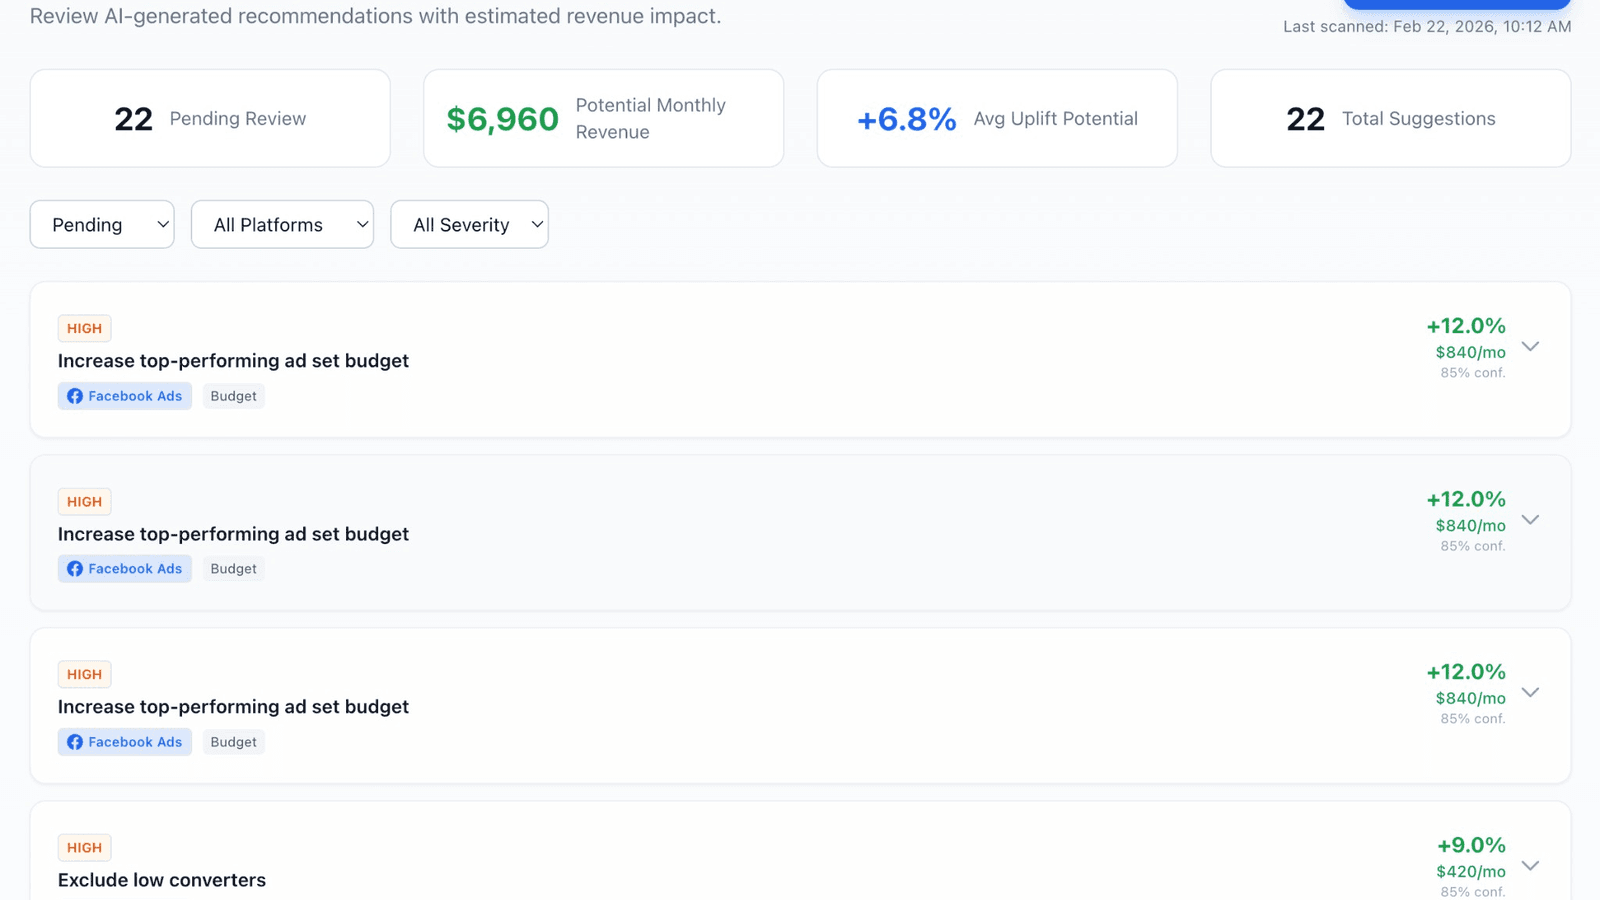Screen dimensions: 1600x900
Task: Select the $6,960 Potential Monthly Revenue card
Action: point(604,118)
